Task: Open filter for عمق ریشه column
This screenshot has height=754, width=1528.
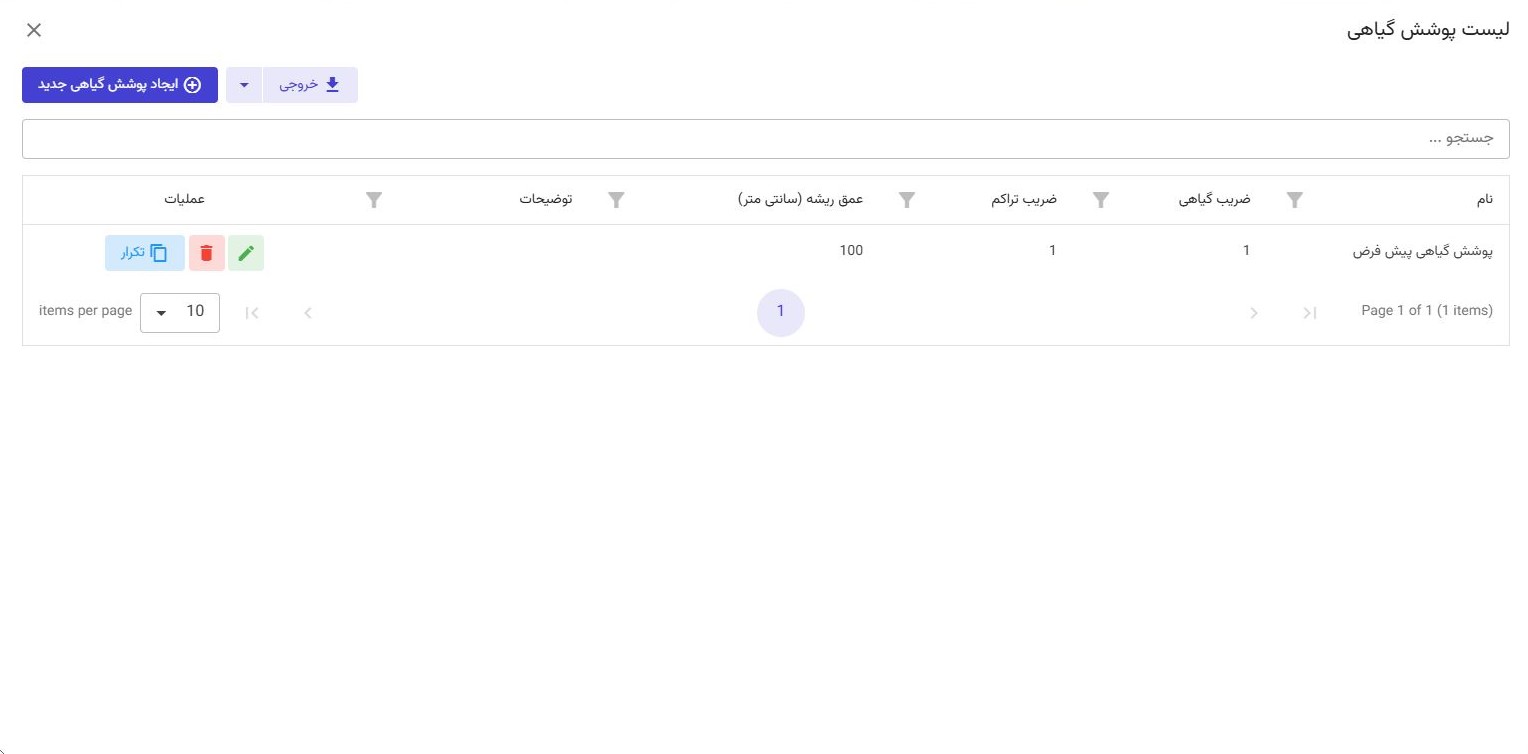Action: coord(616,200)
